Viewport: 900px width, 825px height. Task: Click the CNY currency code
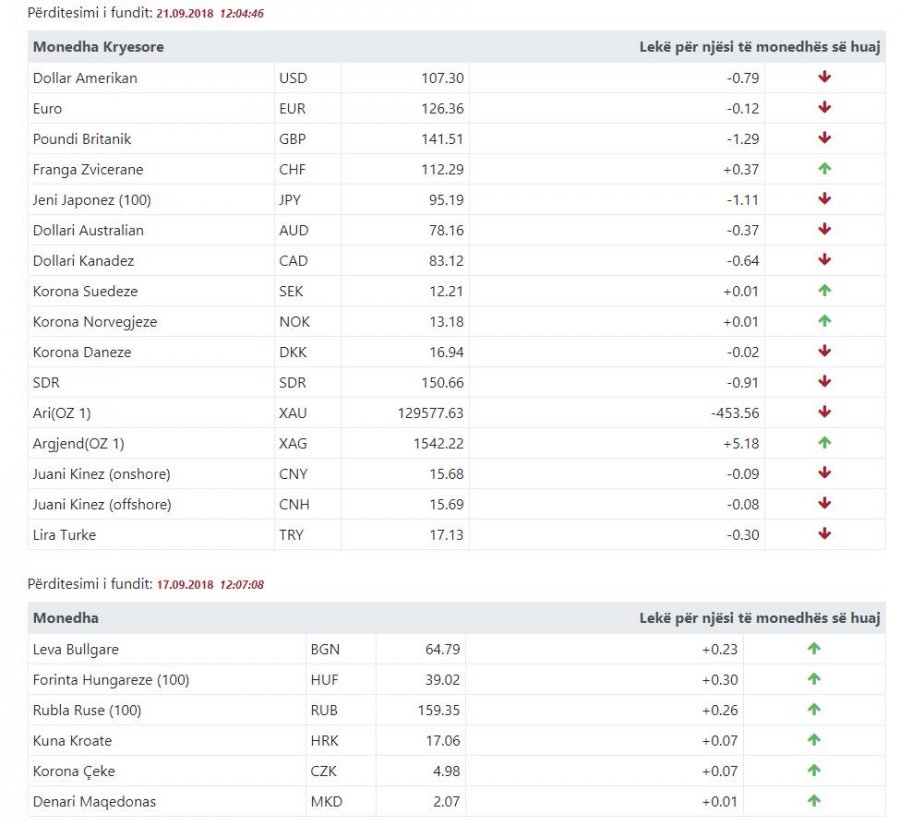tap(293, 474)
